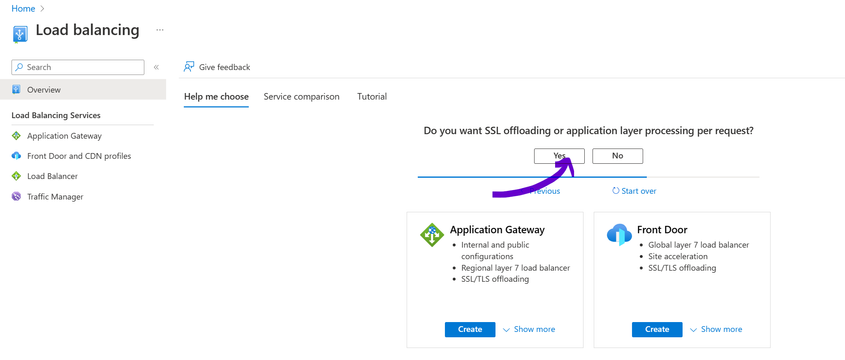Click the Home breadcrumb link
845x360 pixels.
(x=23, y=9)
